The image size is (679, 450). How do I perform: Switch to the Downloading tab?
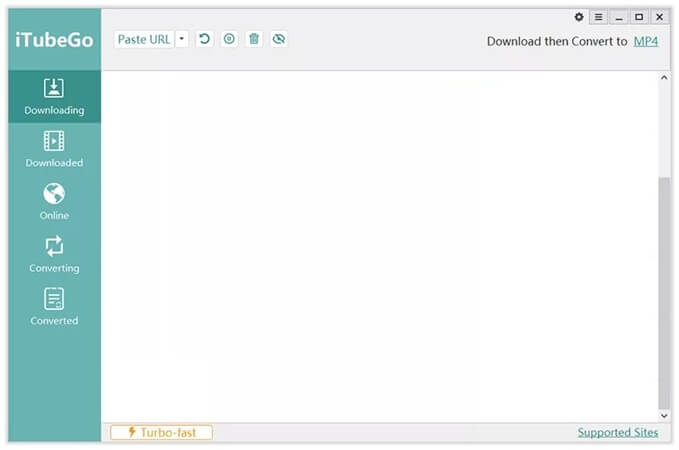coord(54,97)
